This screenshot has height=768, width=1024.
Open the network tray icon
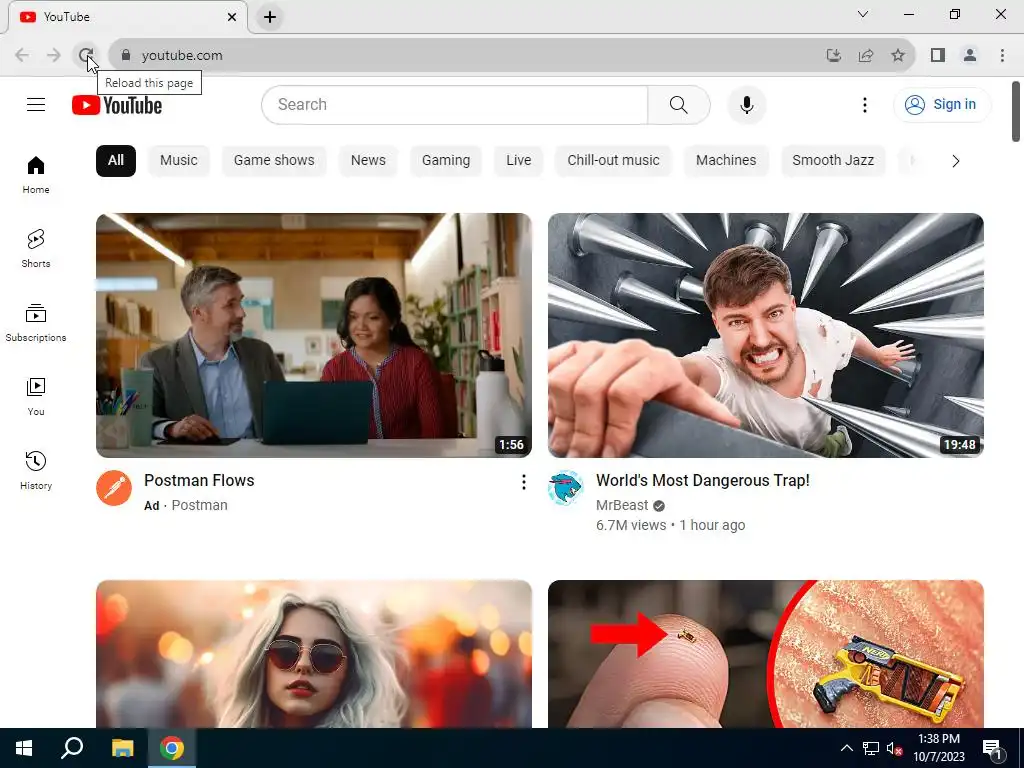871,748
